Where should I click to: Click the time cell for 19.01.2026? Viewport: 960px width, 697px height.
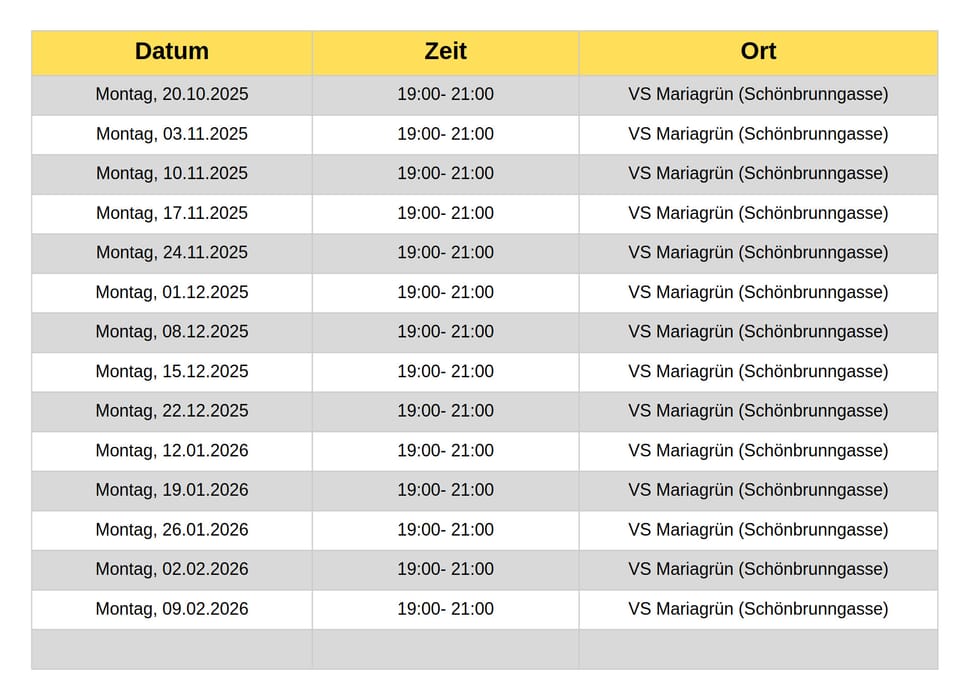(445, 490)
